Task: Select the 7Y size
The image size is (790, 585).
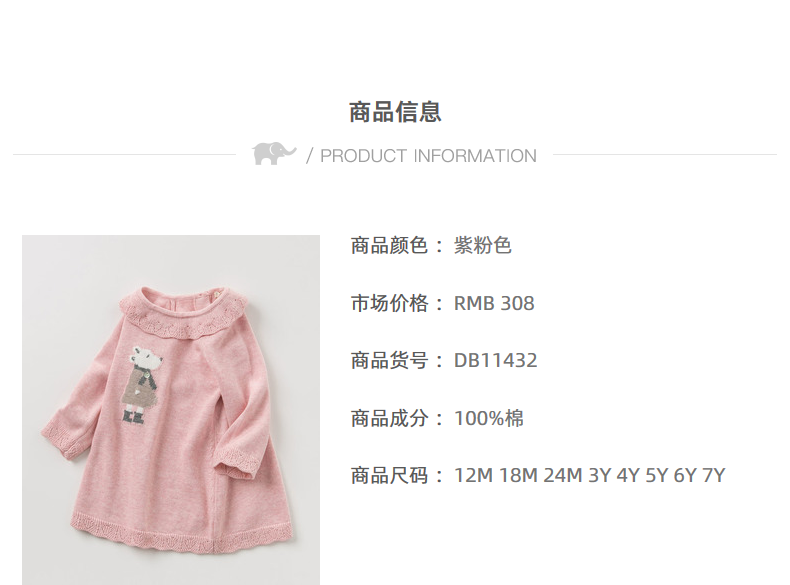Action: (x=714, y=476)
